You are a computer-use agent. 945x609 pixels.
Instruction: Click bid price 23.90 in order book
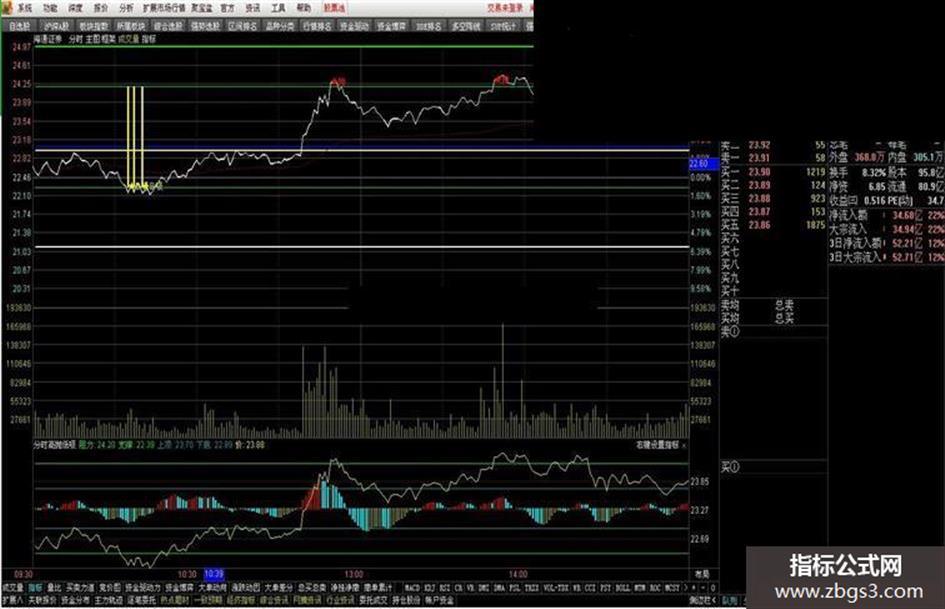tap(759, 172)
